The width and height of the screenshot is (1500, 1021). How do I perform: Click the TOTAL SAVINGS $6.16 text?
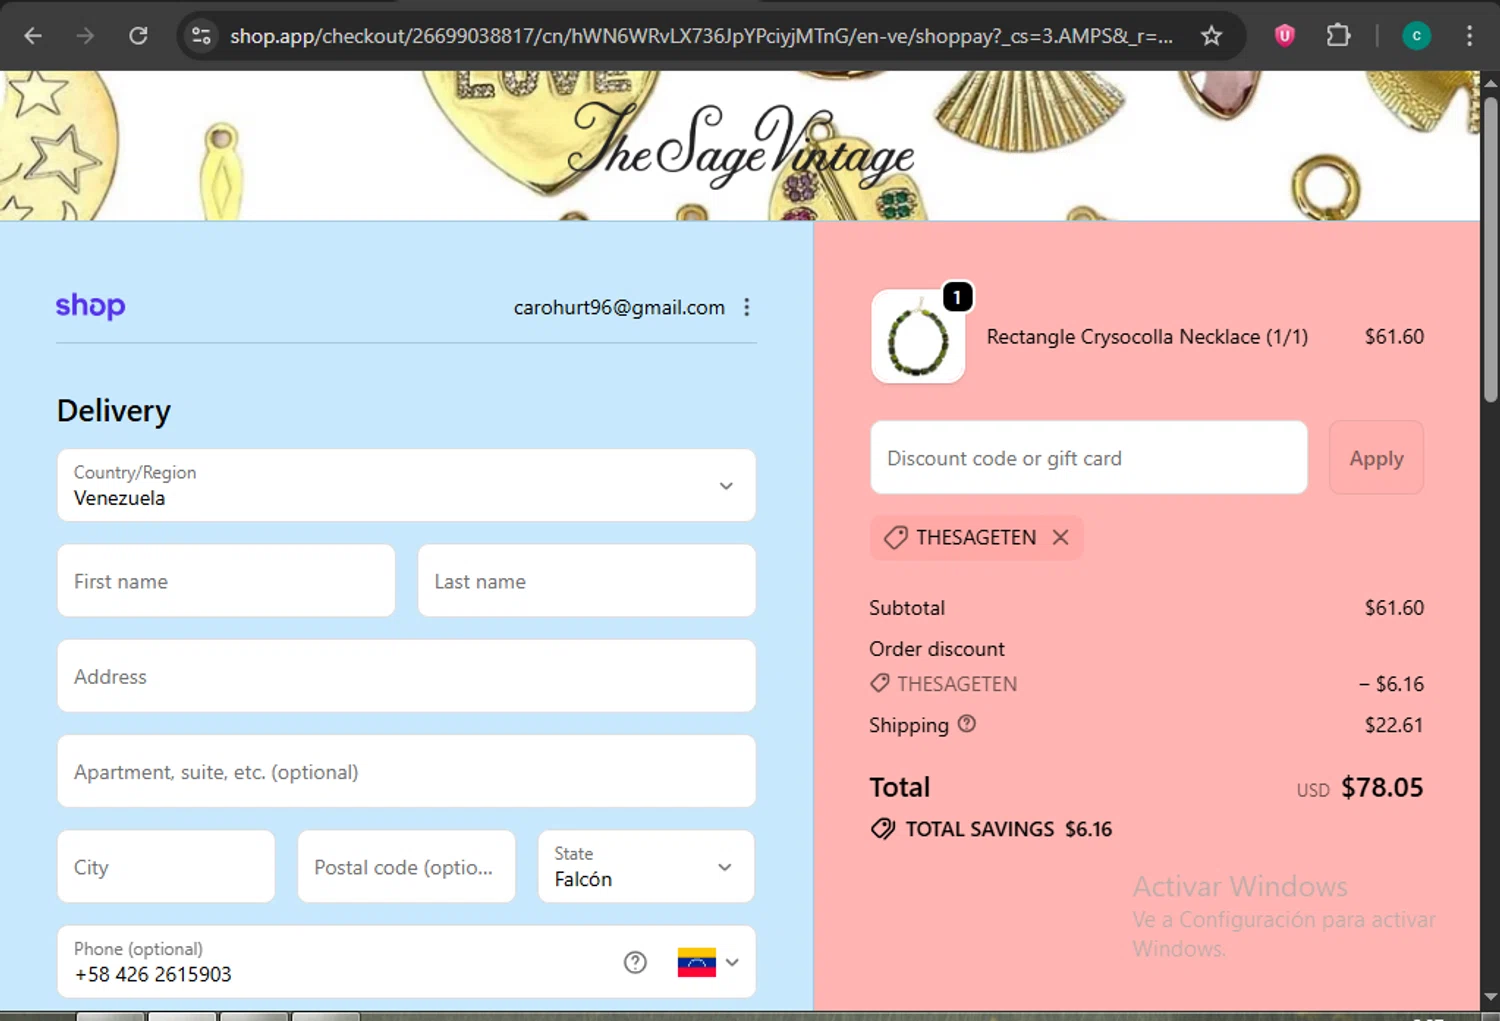pos(1008,829)
